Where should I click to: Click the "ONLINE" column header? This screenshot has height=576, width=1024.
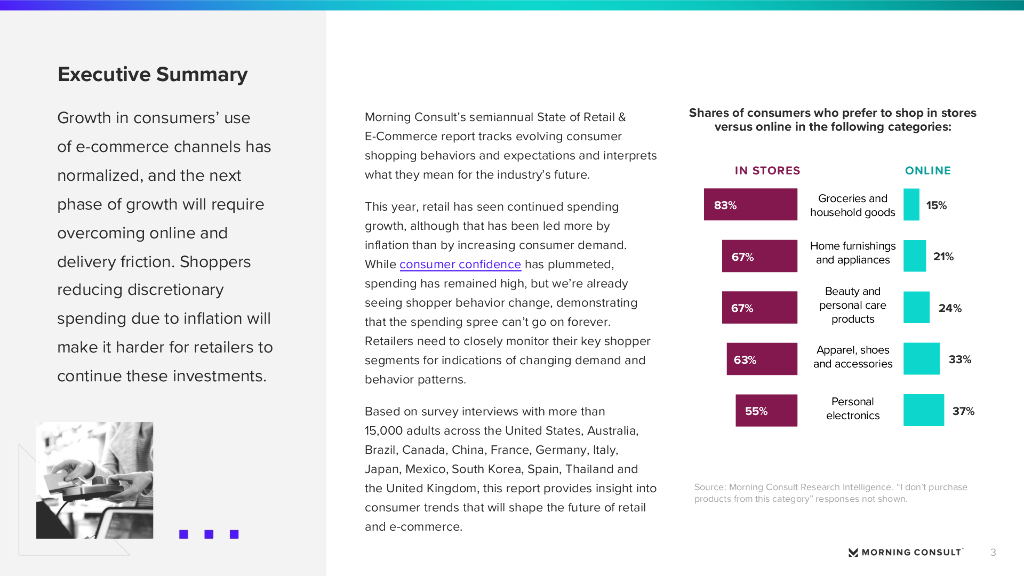coord(927,171)
